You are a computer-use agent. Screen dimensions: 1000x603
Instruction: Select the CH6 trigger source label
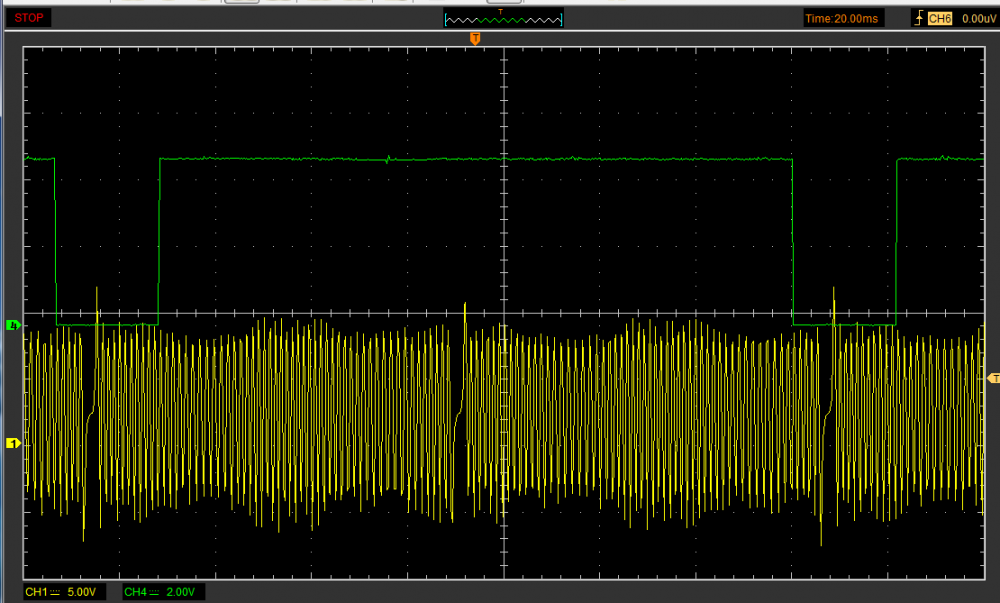[x=939, y=18]
